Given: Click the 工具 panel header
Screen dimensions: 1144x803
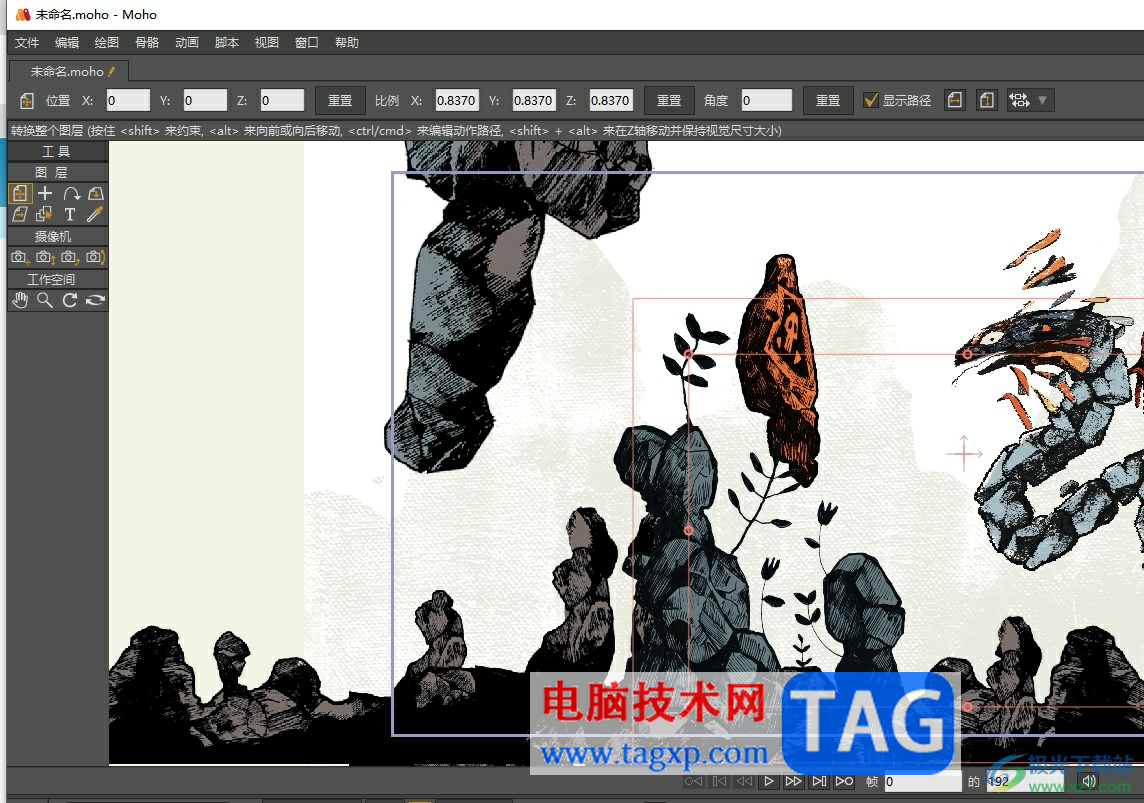Looking at the screenshot, I should click(x=58, y=151).
